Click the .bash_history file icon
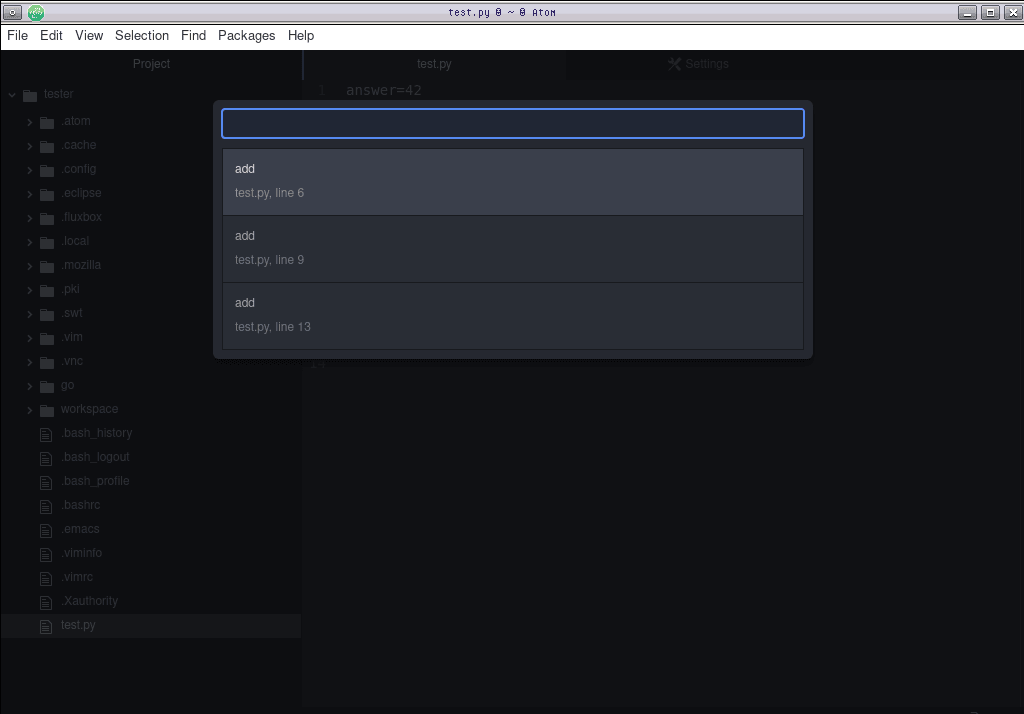 pos(46,434)
